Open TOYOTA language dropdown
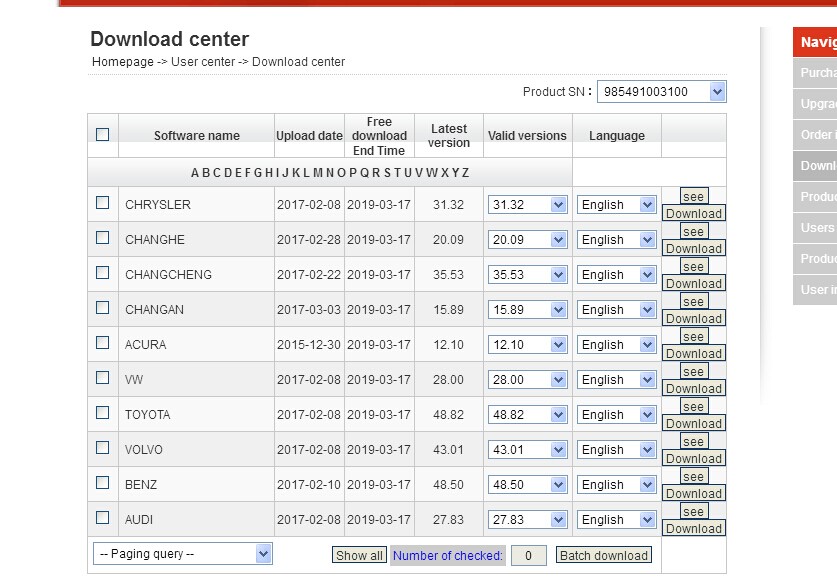The height and width of the screenshot is (580, 837). 617,415
